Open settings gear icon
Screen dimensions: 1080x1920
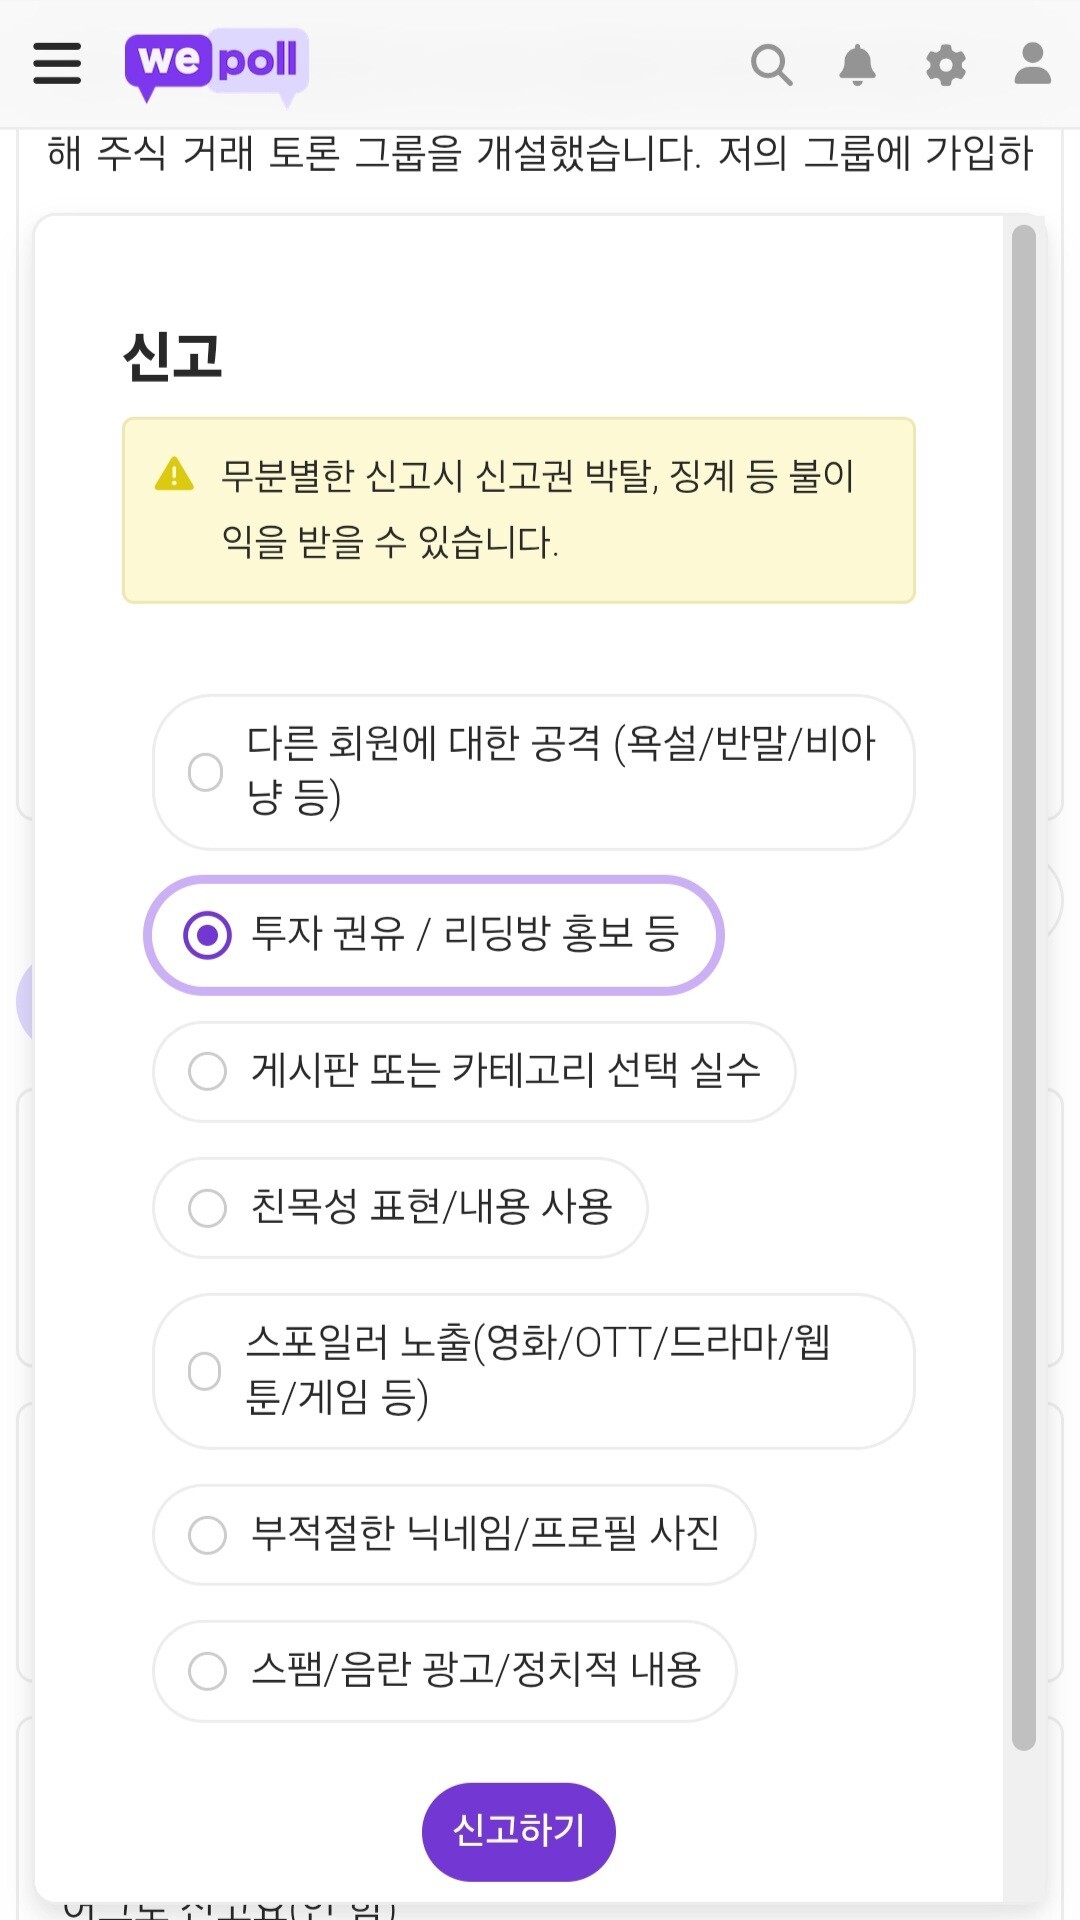(x=945, y=65)
